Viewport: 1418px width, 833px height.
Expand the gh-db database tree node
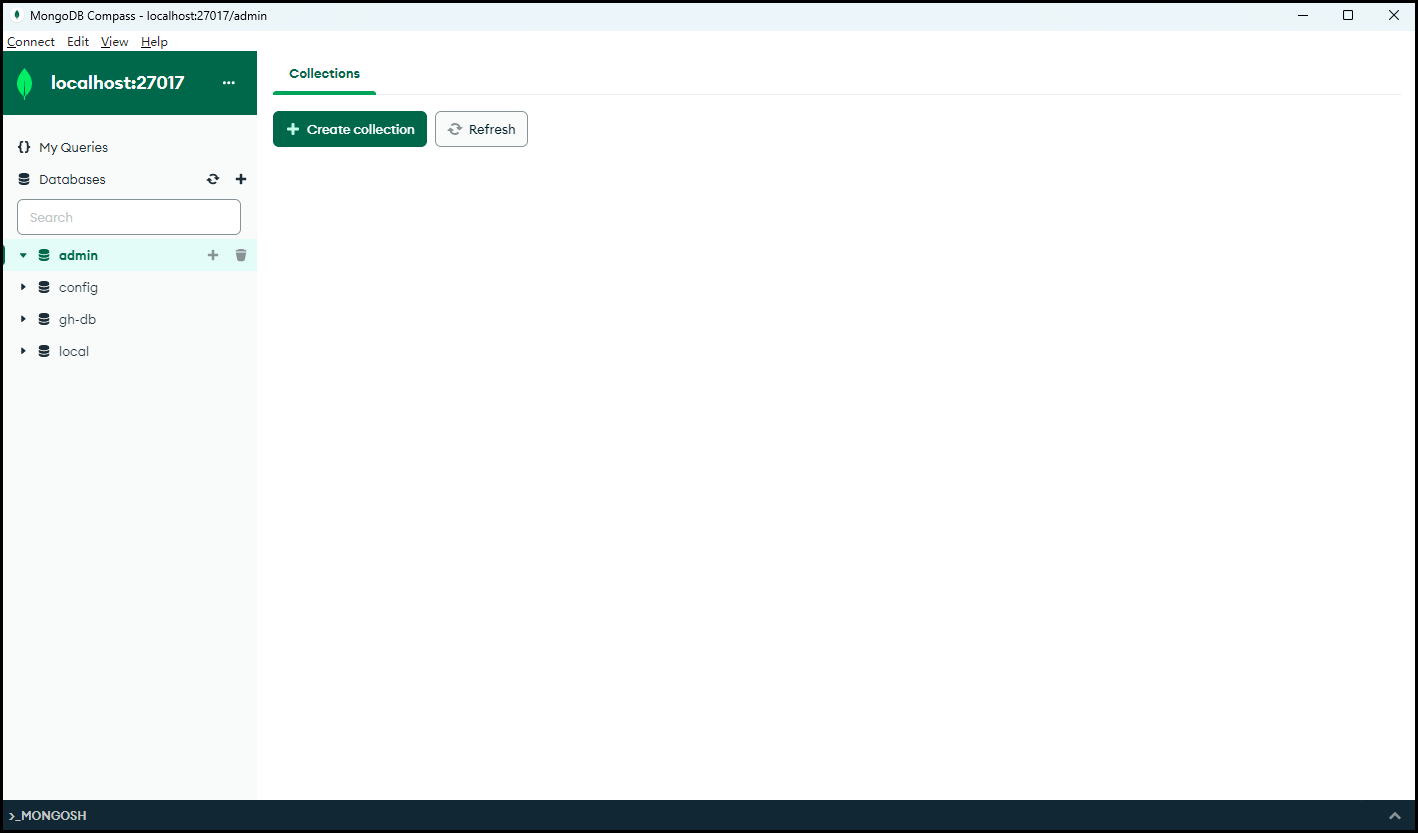pyautogui.click(x=23, y=320)
